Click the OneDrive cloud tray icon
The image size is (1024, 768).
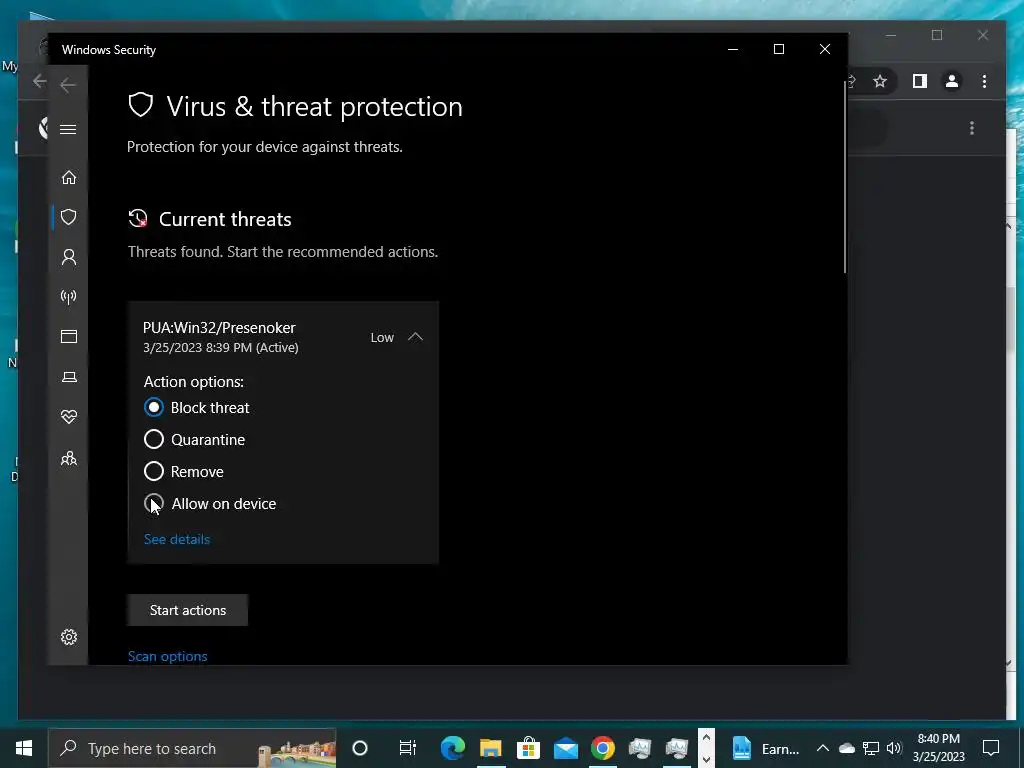pyautogui.click(x=846, y=748)
